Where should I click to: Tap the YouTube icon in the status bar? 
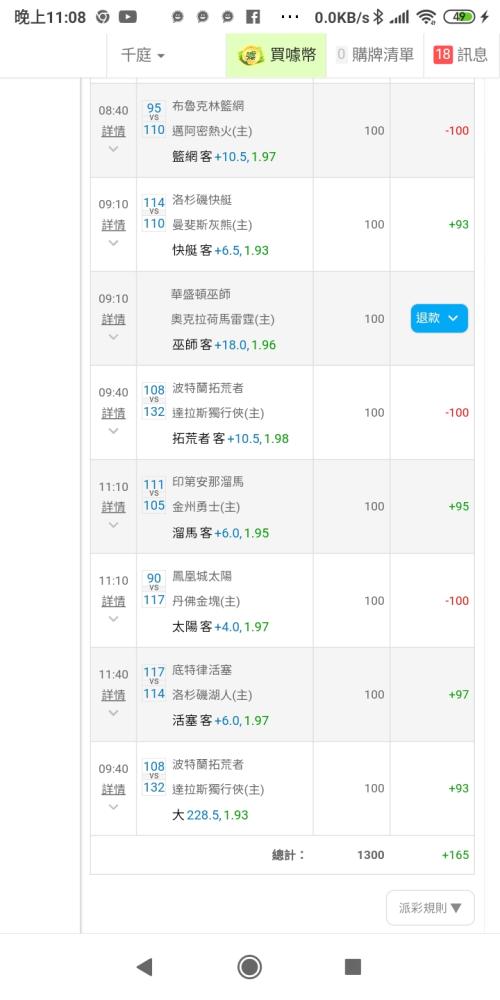click(x=128, y=17)
